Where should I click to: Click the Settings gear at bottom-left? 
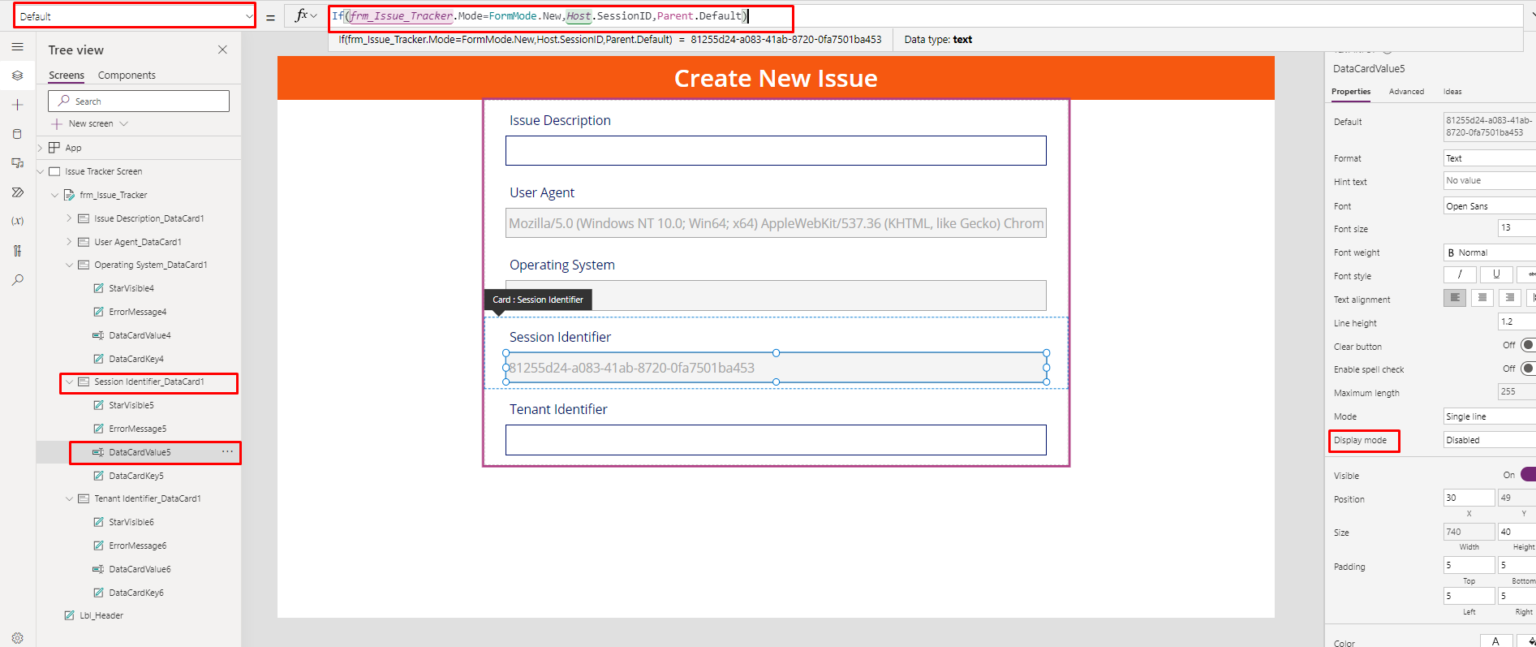(17, 637)
